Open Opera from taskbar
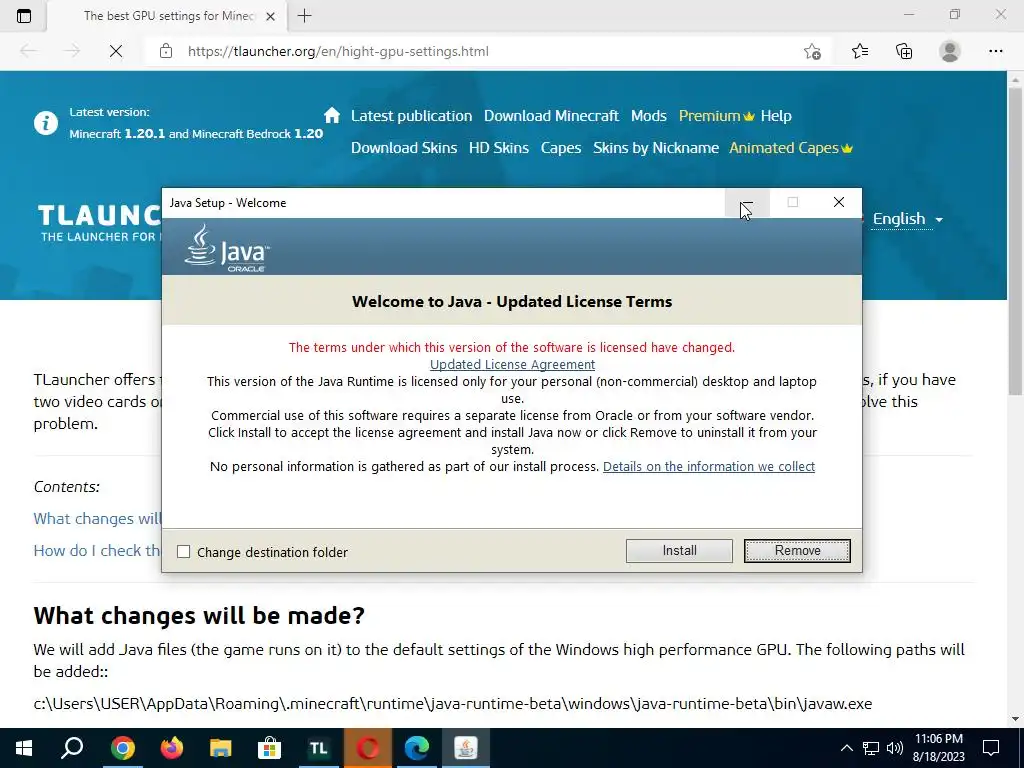 tap(368, 748)
